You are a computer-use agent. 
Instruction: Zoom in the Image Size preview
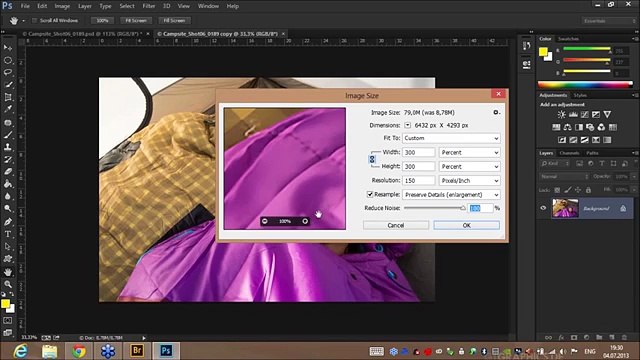coord(305,221)
